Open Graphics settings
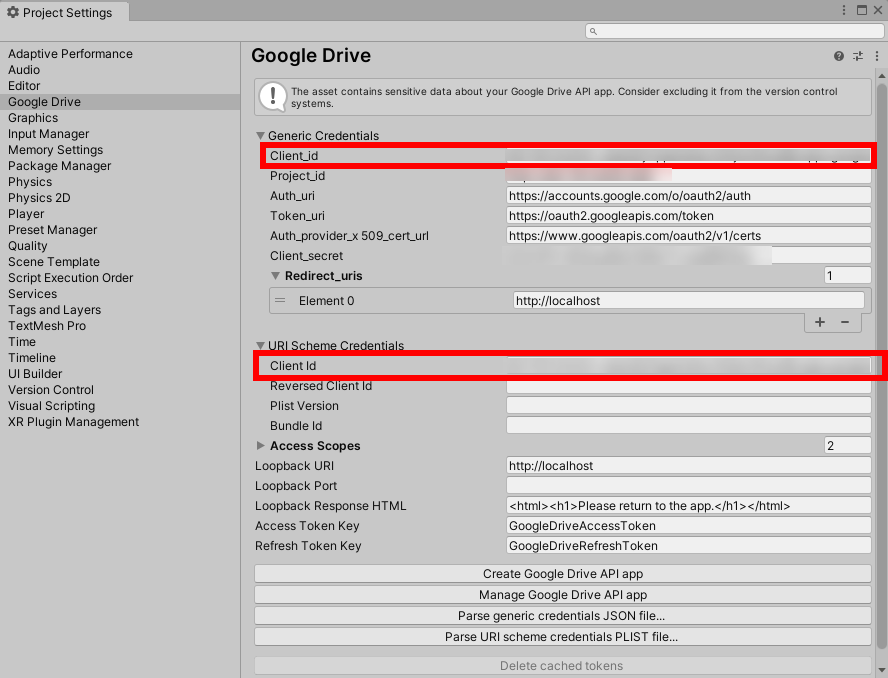Image resolution: width=888 pixels, height=678 pixels. 33,118
